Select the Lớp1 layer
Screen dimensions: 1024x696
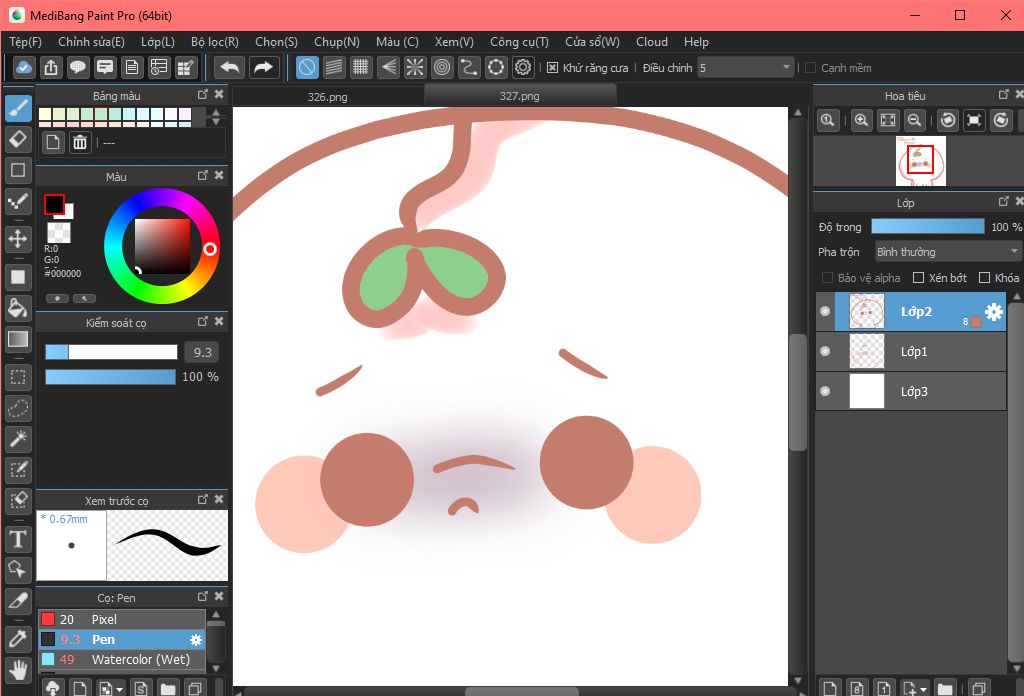(x=911, y=351)
